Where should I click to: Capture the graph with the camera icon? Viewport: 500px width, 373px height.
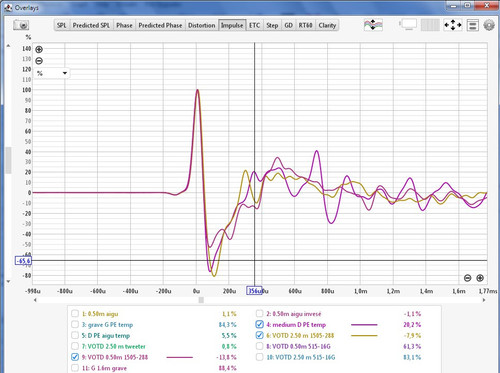point(21,25)
